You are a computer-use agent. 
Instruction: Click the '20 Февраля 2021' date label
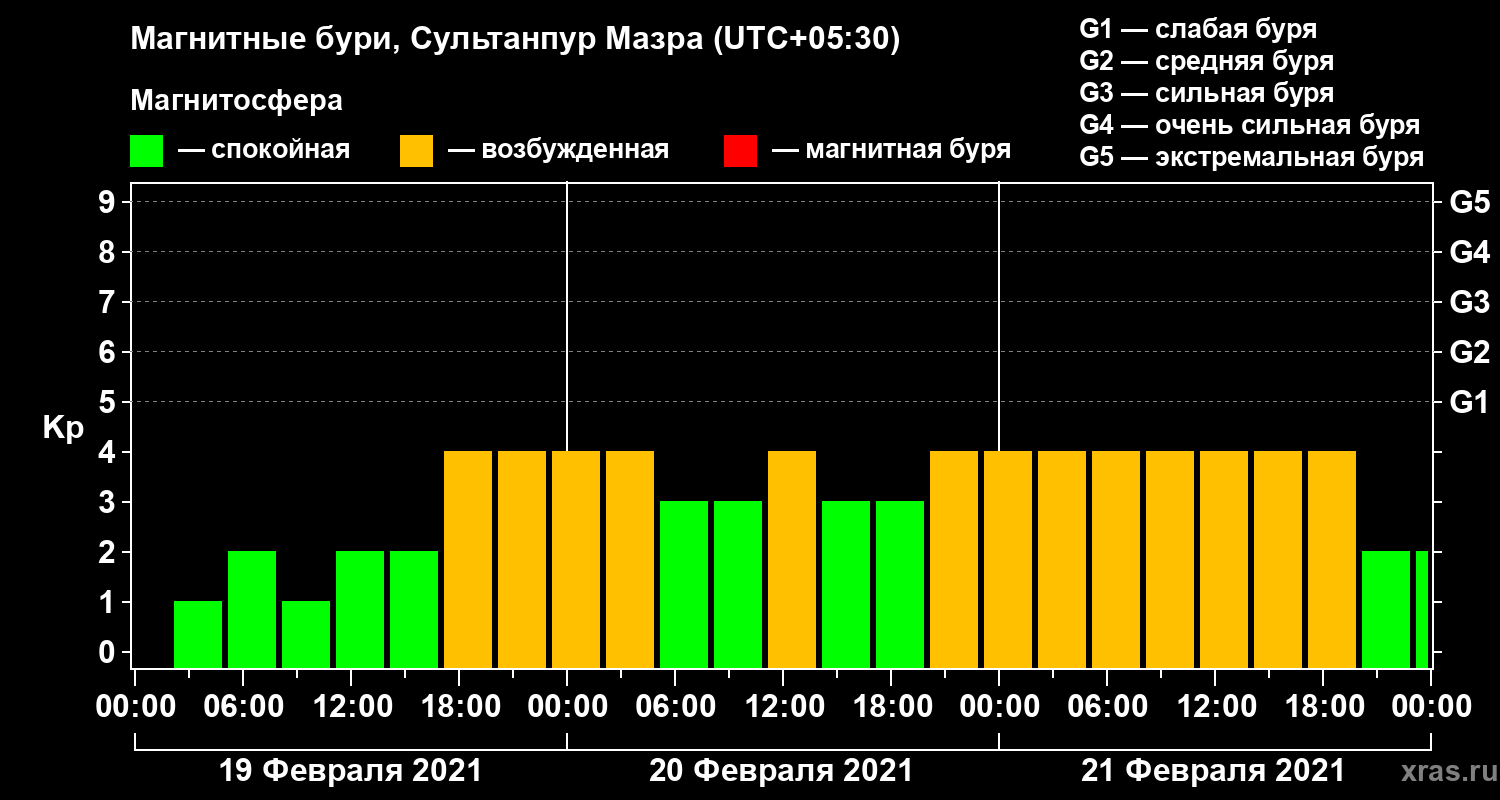(x=781, y=771)
